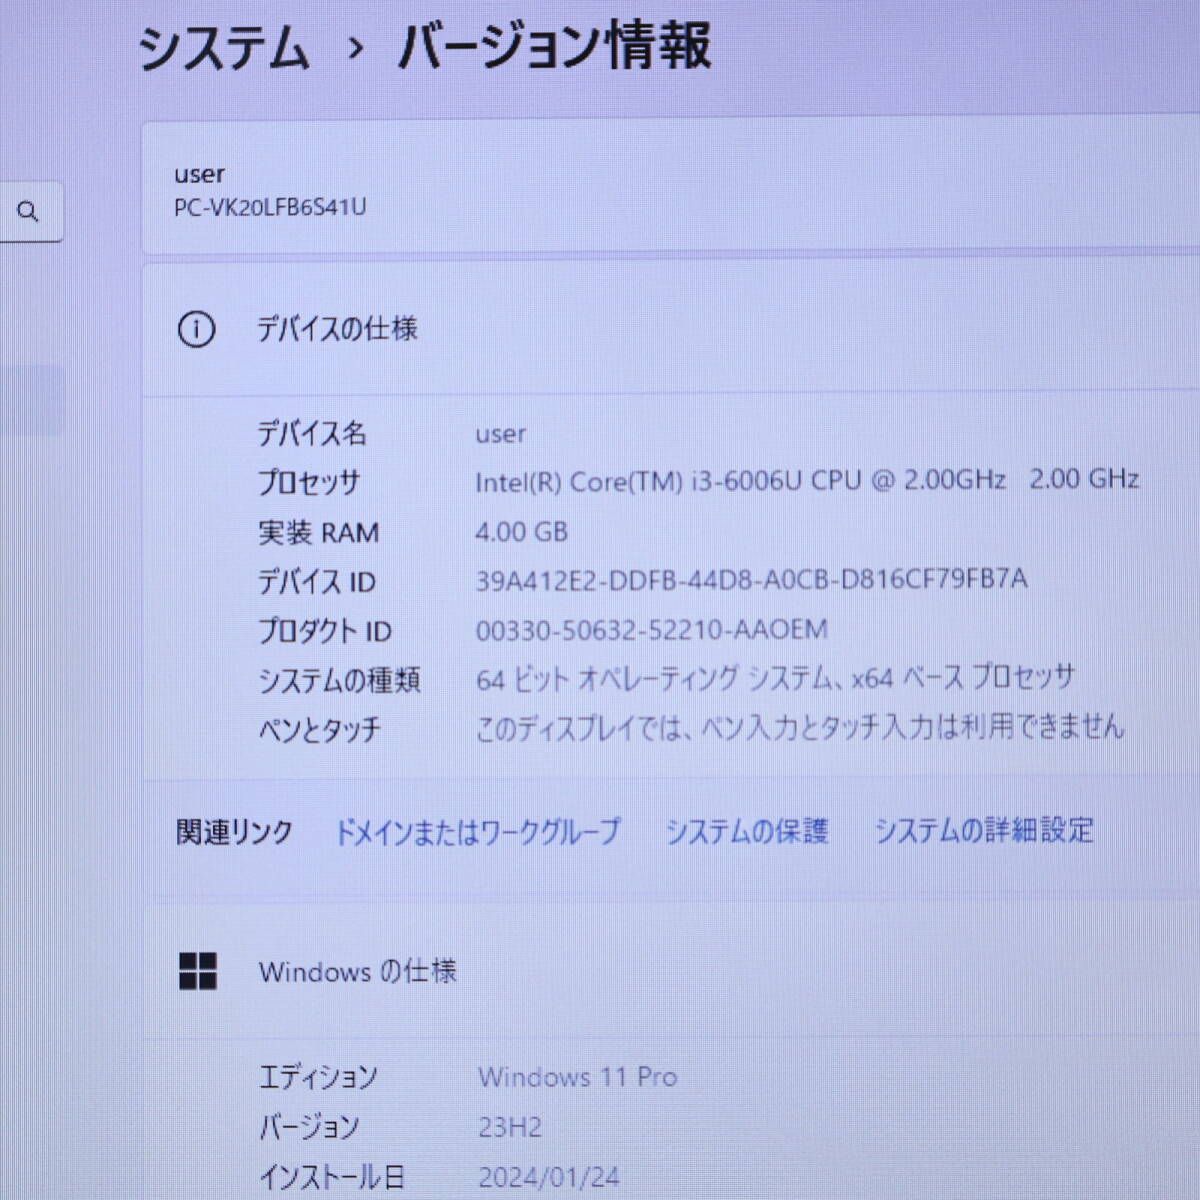Open システムの保護 link
Image resolution: width=1200 pixels, height=1200 pixels.
tap(747, 831)
